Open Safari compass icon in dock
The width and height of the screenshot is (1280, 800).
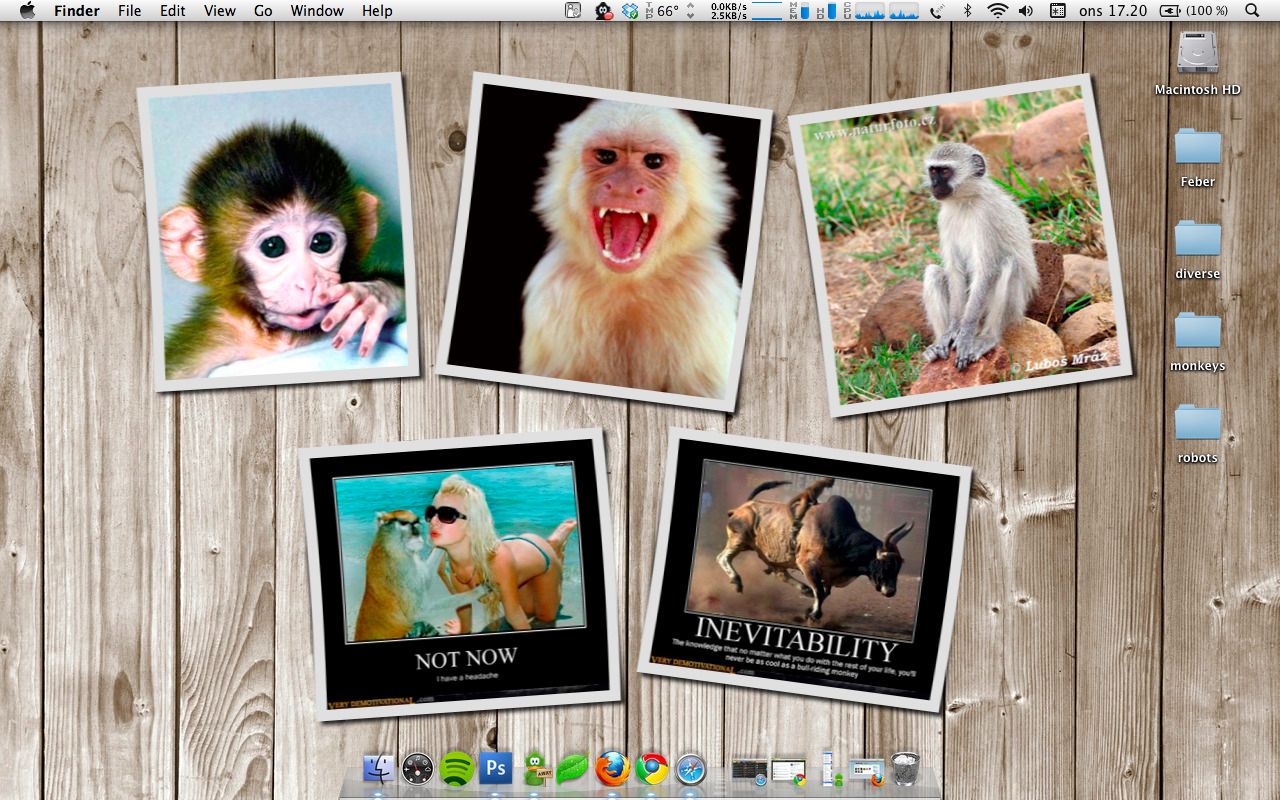pyautogui.click(x=691, y=769)
